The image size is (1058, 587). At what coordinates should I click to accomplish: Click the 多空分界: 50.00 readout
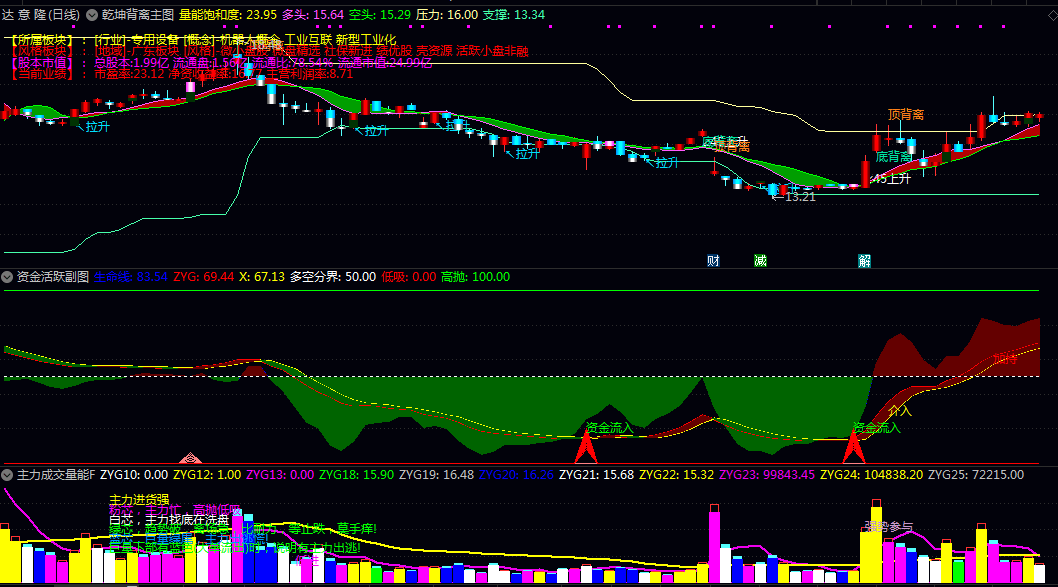click(333, 277)
